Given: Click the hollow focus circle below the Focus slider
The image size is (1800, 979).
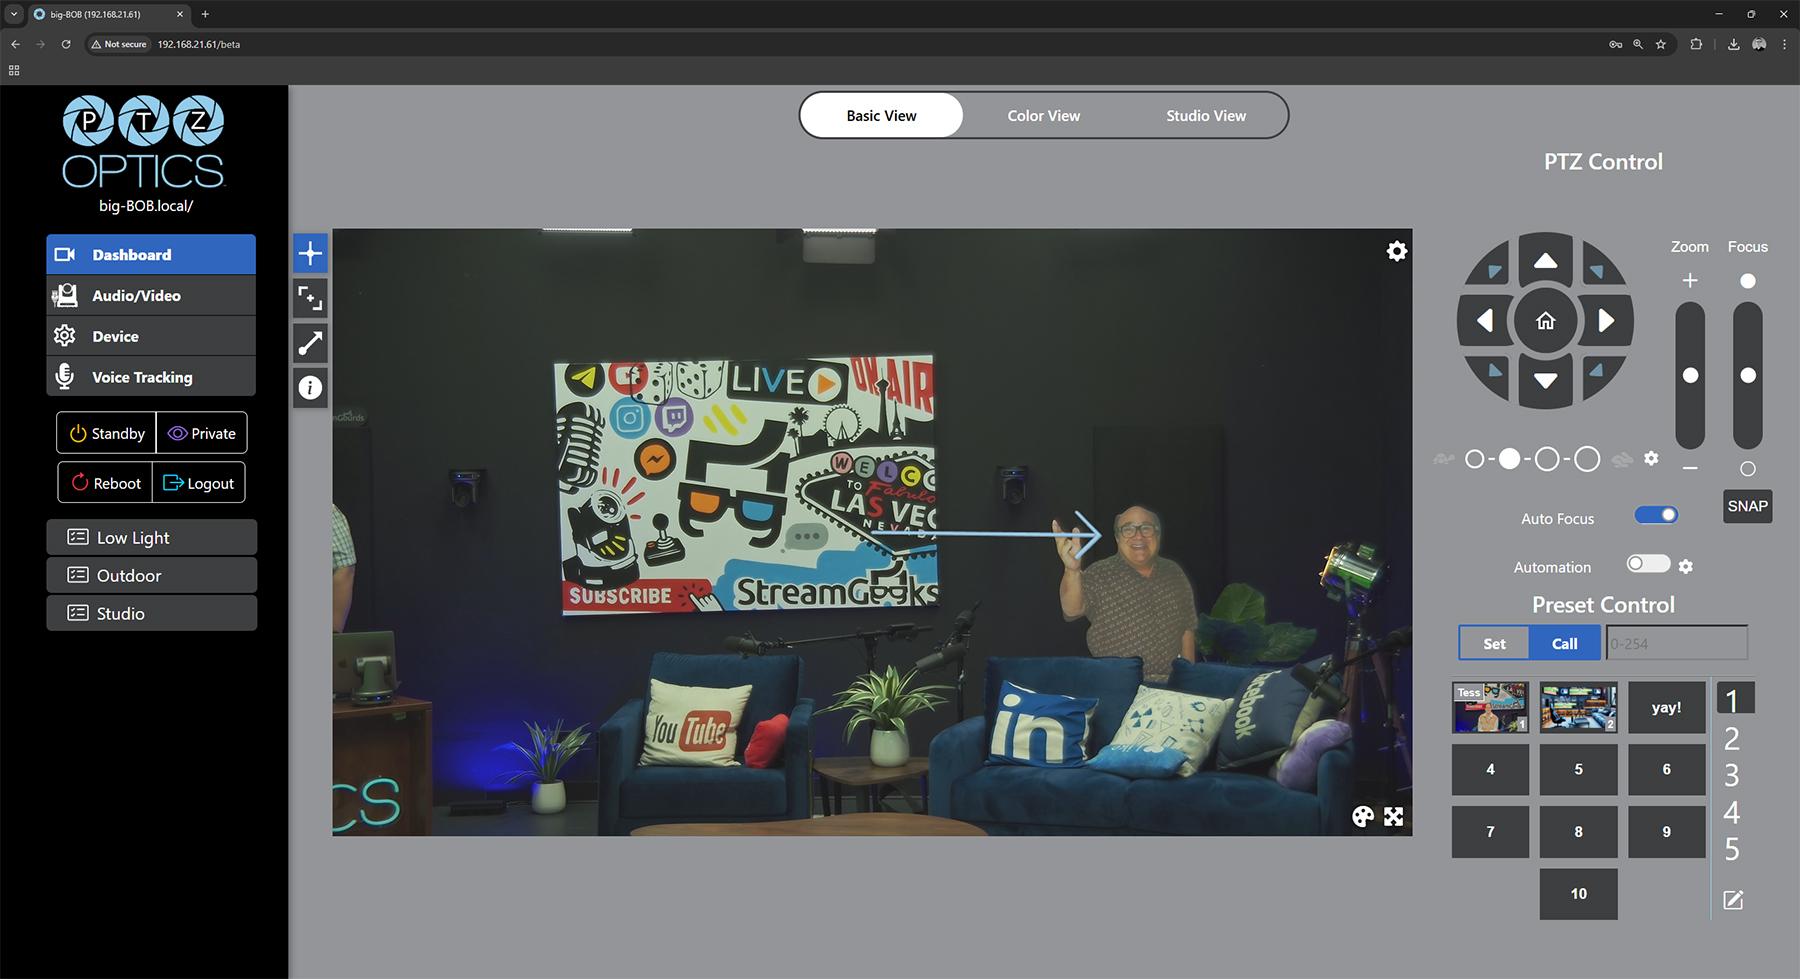Looking at the screenshot, I should 1748,468.
